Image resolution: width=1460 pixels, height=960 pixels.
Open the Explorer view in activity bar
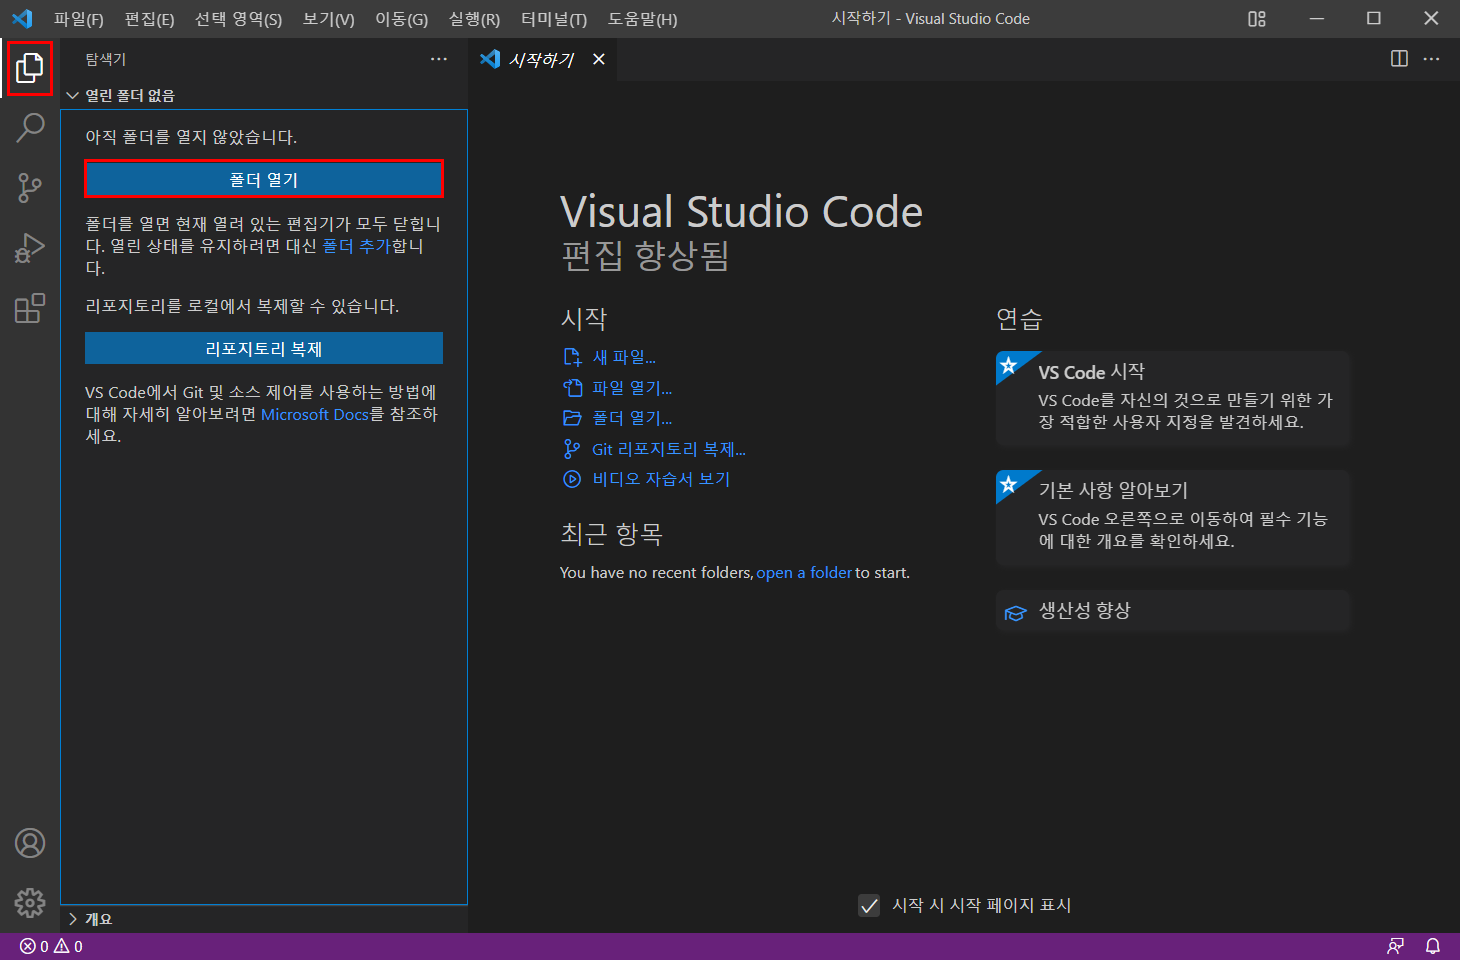point(30,68)
